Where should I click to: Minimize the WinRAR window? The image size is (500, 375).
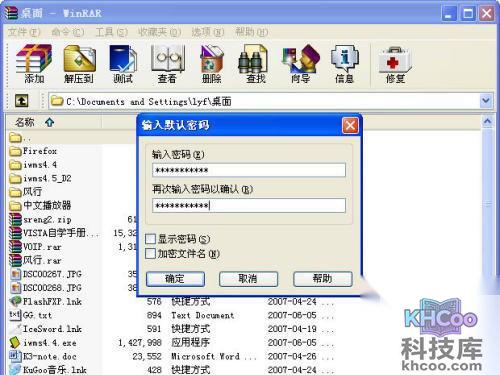click(449, 14)
